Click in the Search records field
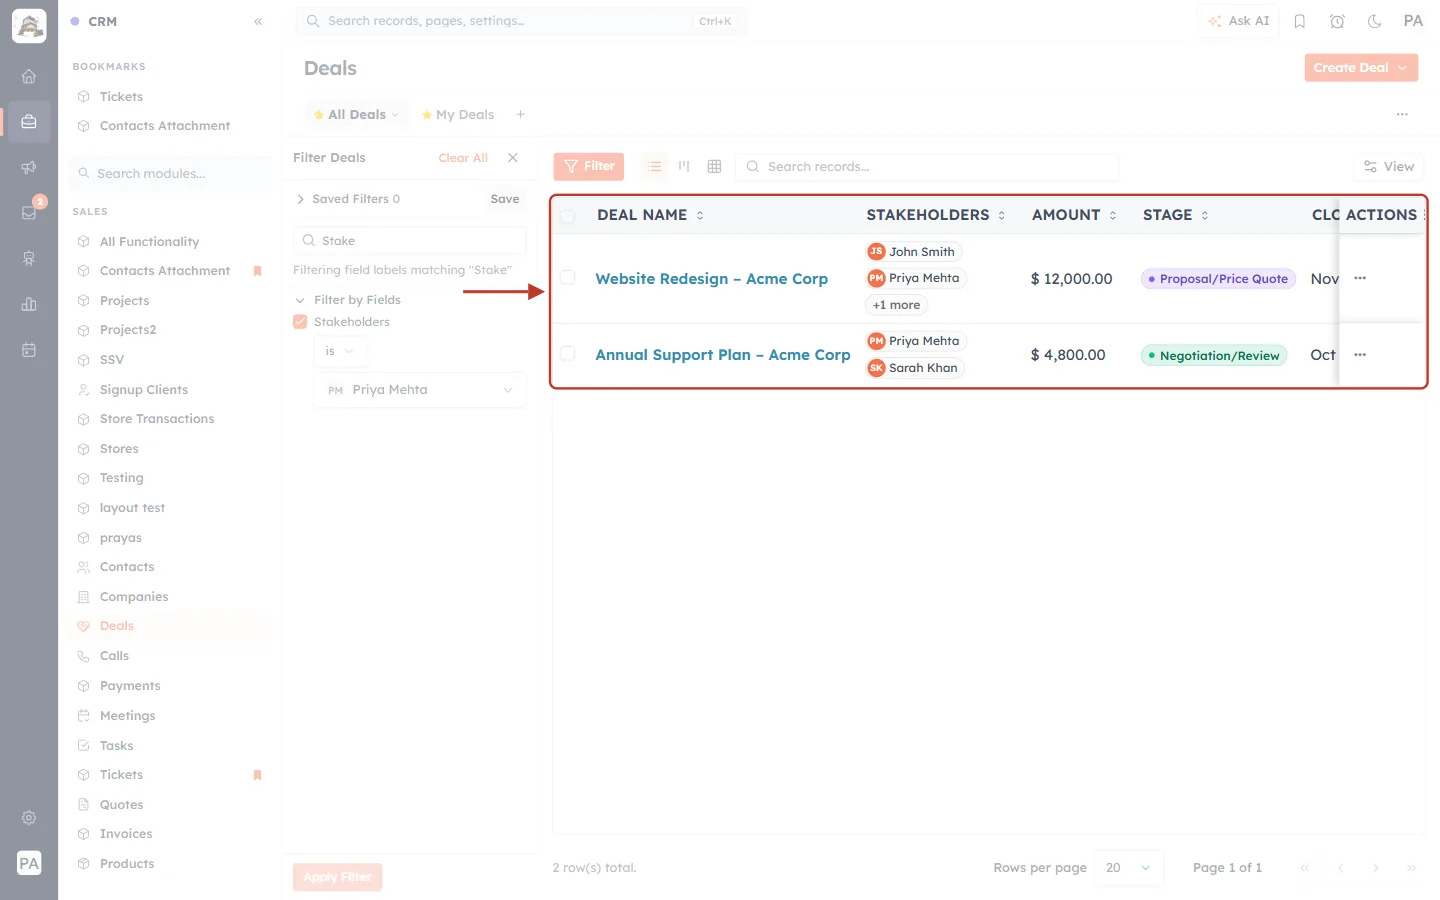The width and height of the screenshot is (1440, 900). [x=927, y=166]
